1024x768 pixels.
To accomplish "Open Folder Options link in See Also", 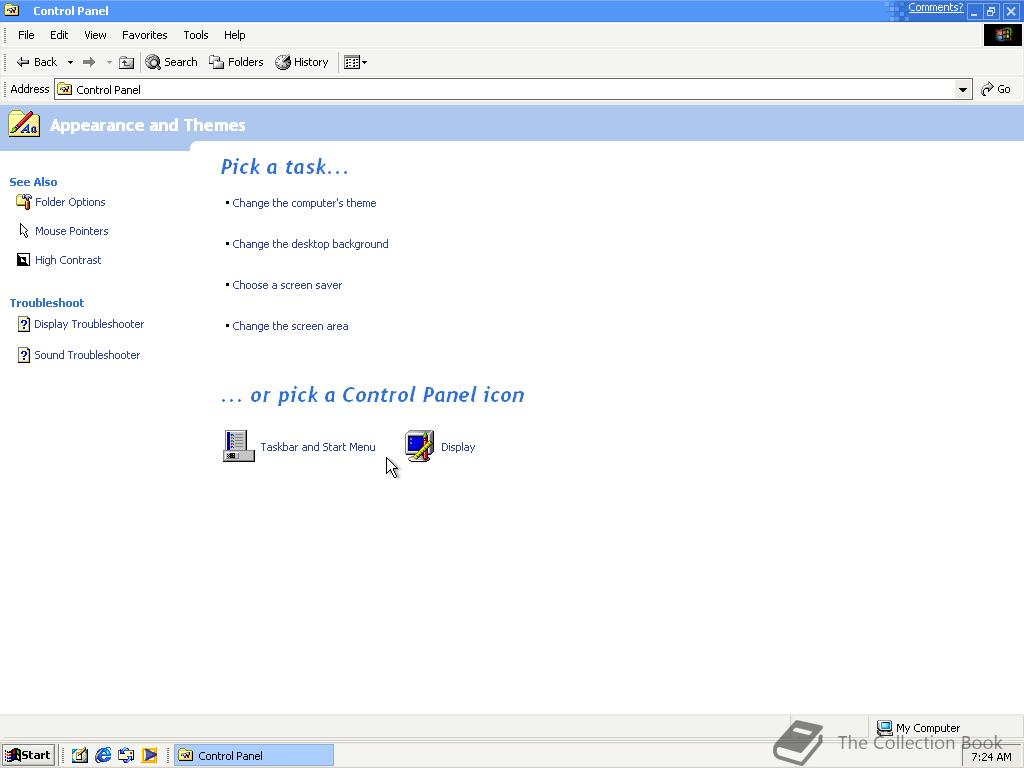I will 70,202.
